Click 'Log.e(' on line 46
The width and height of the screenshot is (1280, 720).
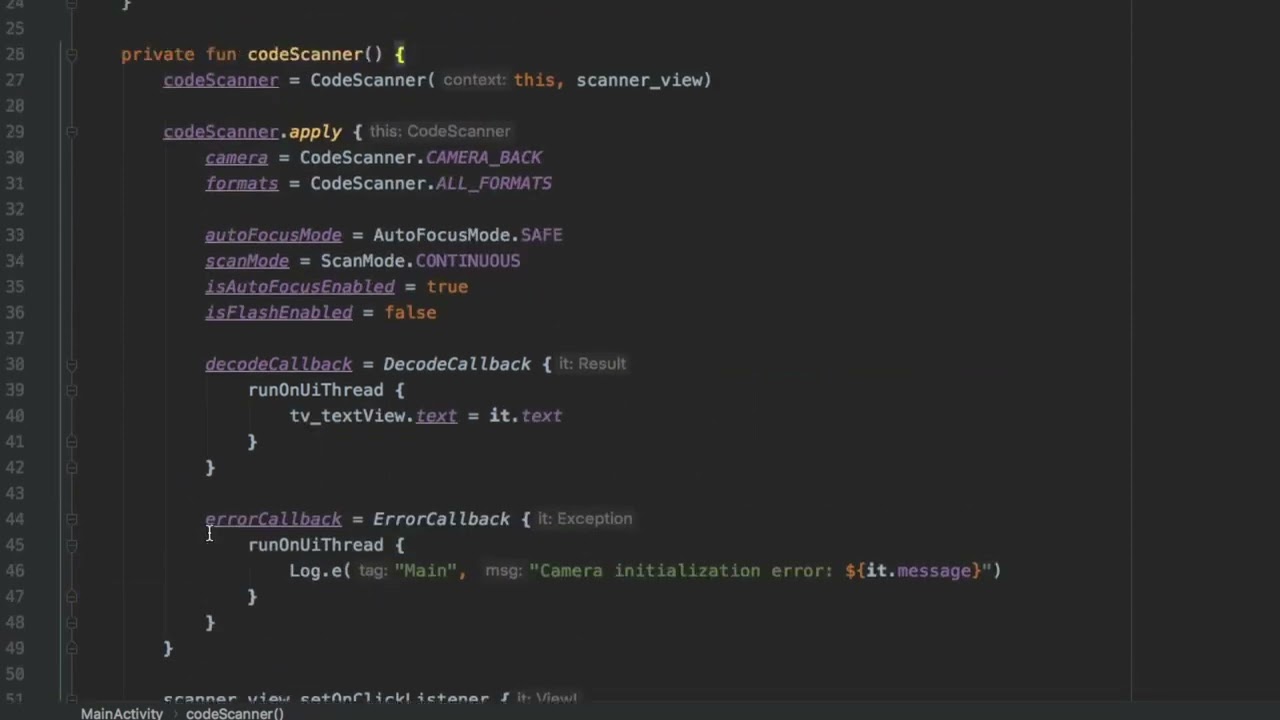(x=320, y=571)
